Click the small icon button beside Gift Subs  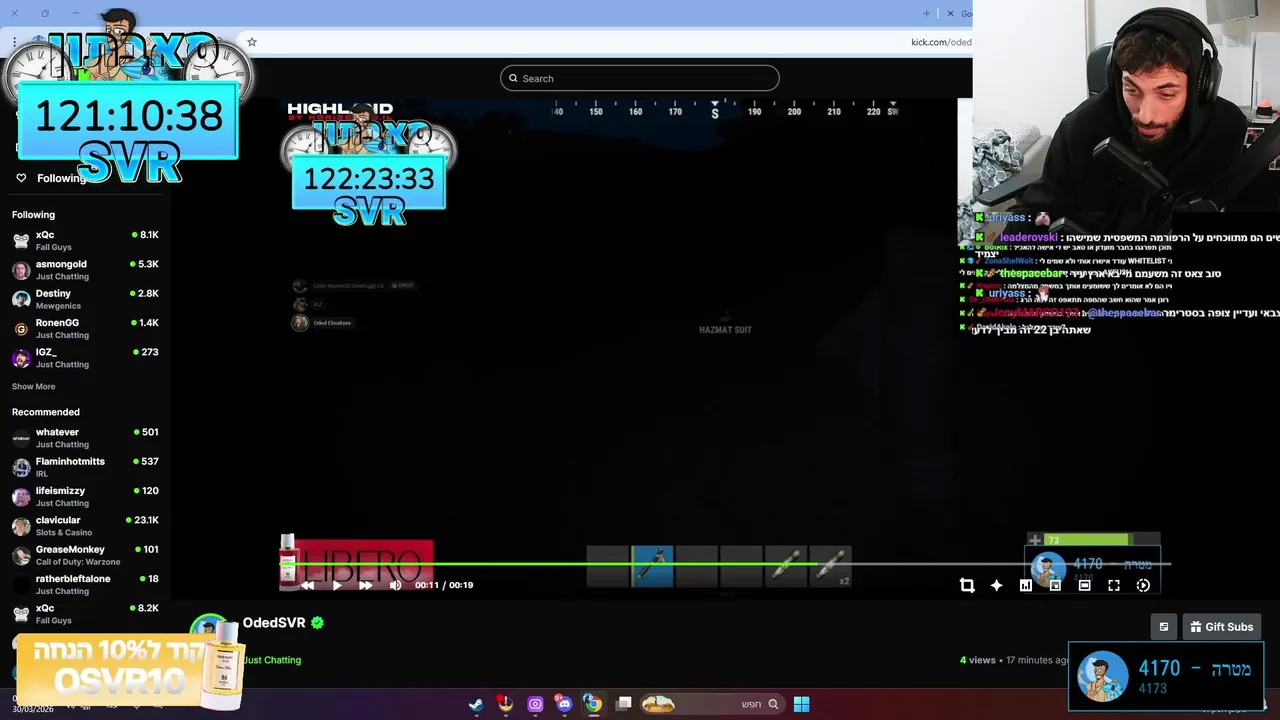point(1163,627)
